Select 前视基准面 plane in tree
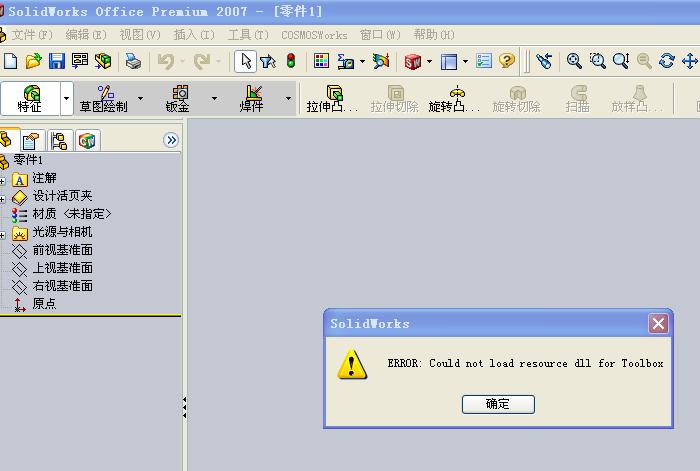 tap(62, 250)
